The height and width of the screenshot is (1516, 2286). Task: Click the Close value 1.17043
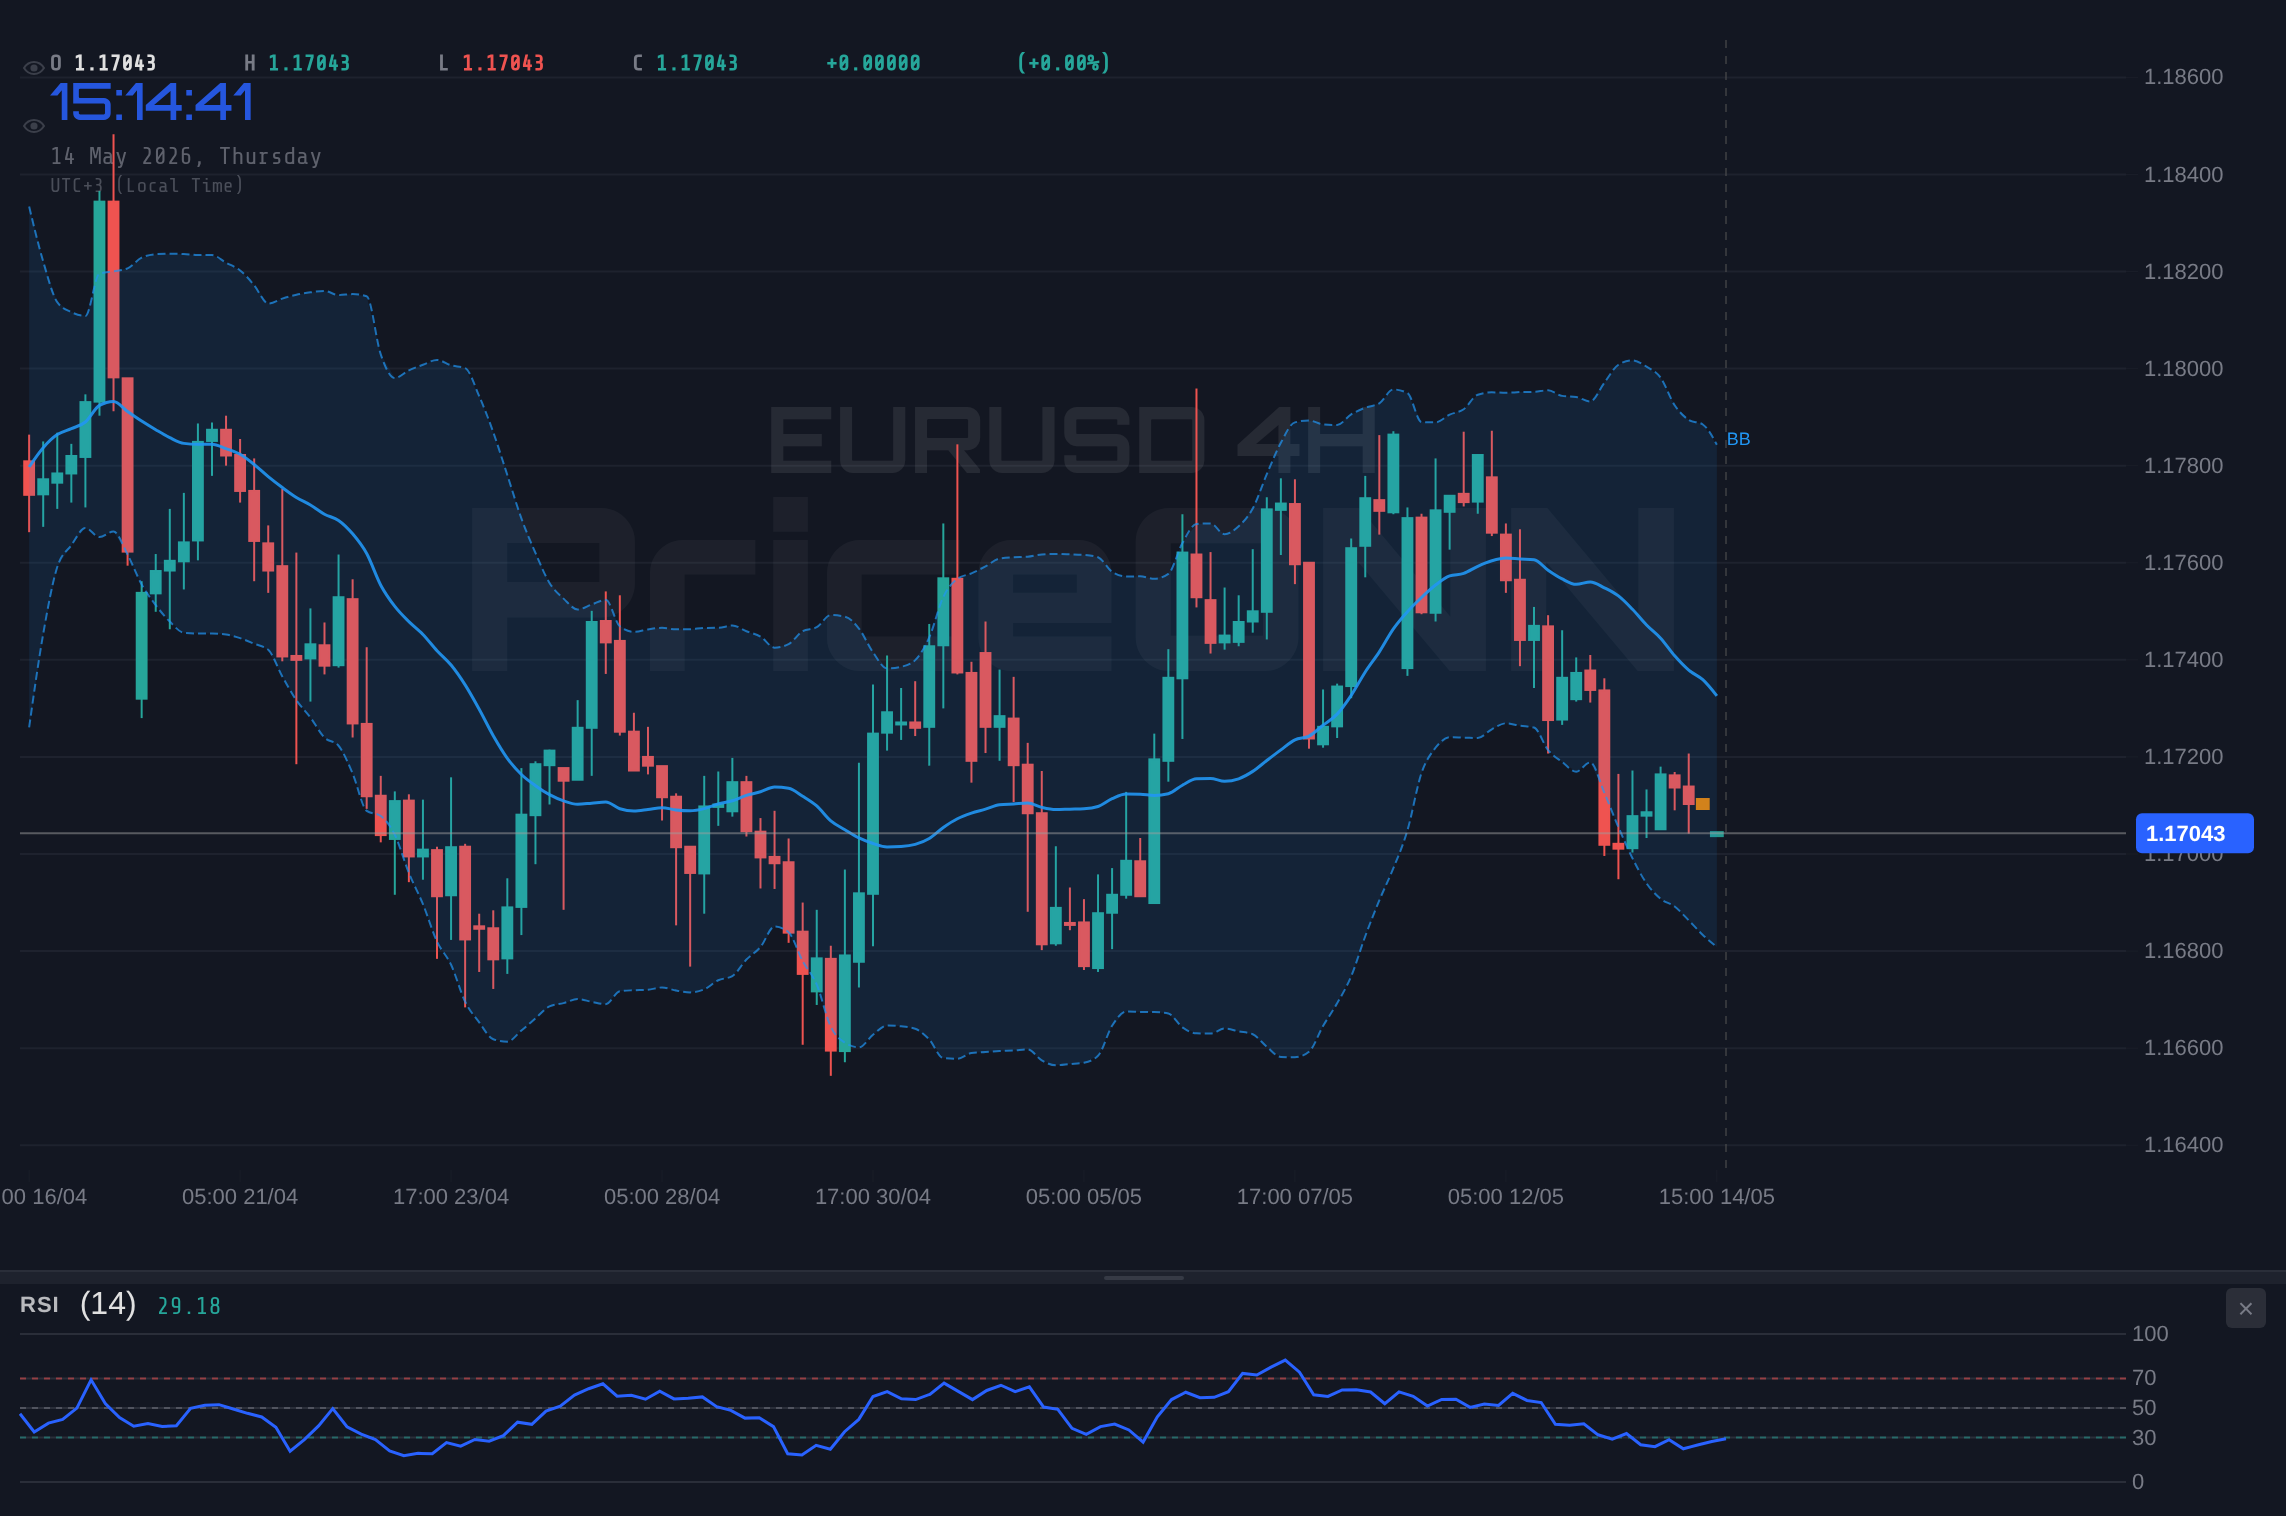tap(697, 63)
